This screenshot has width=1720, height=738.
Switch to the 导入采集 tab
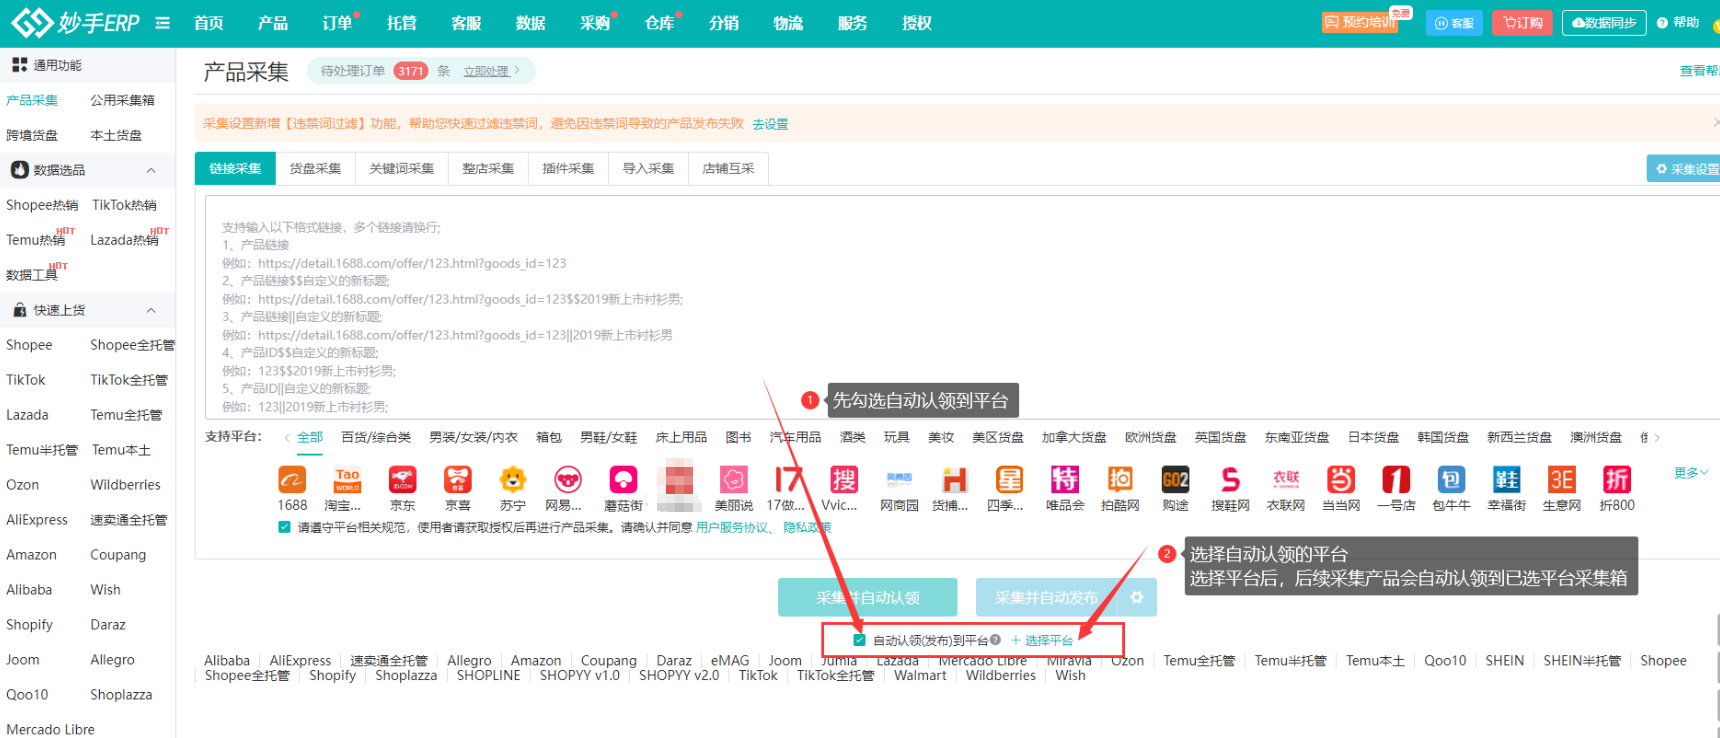pyautogui.click(x=648, y=168)
